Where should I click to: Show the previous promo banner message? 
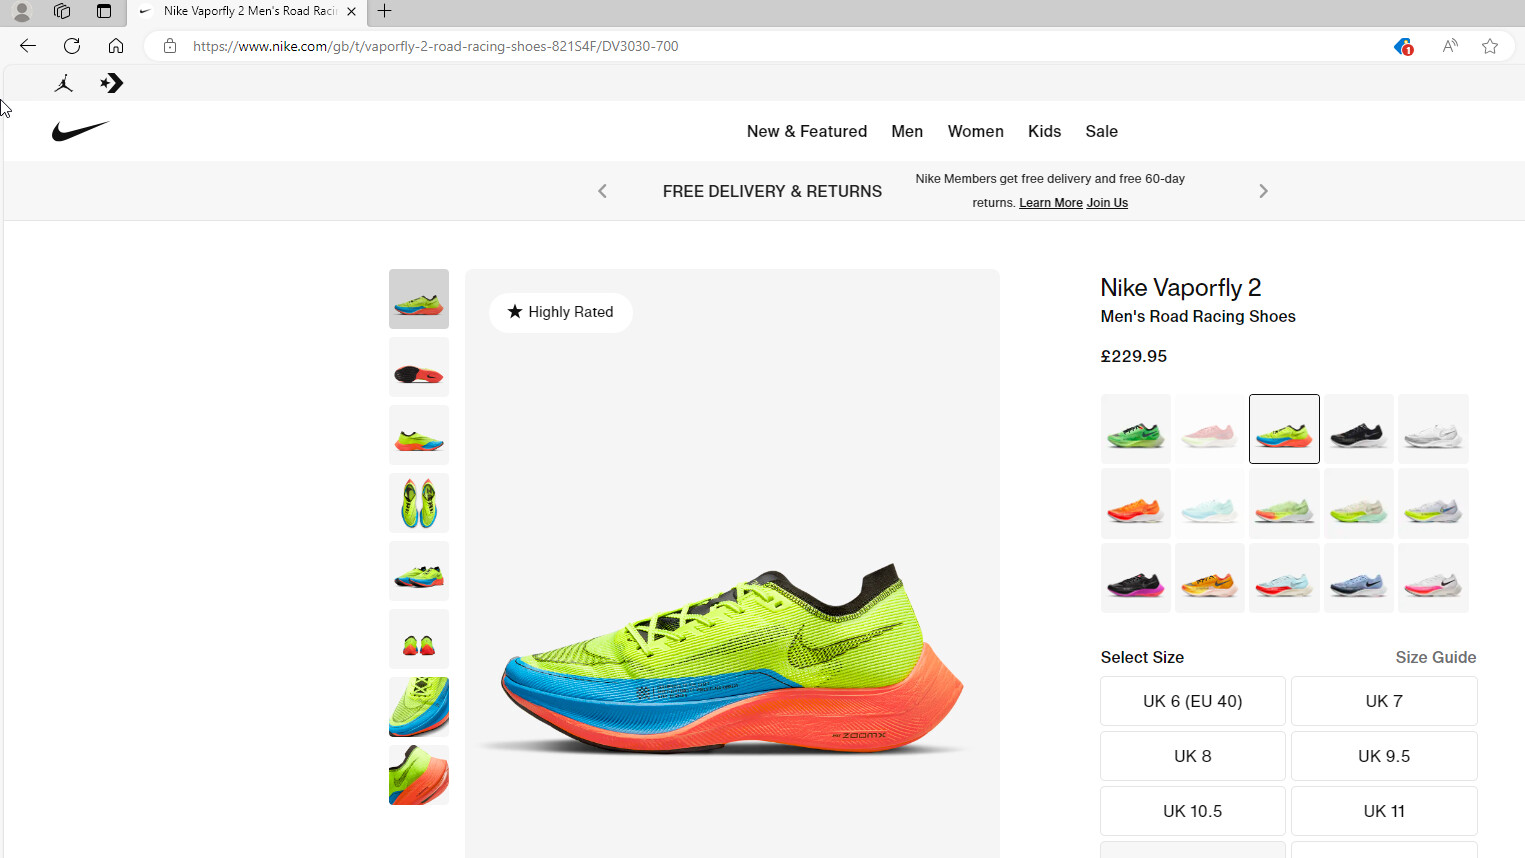click(602, 191)
